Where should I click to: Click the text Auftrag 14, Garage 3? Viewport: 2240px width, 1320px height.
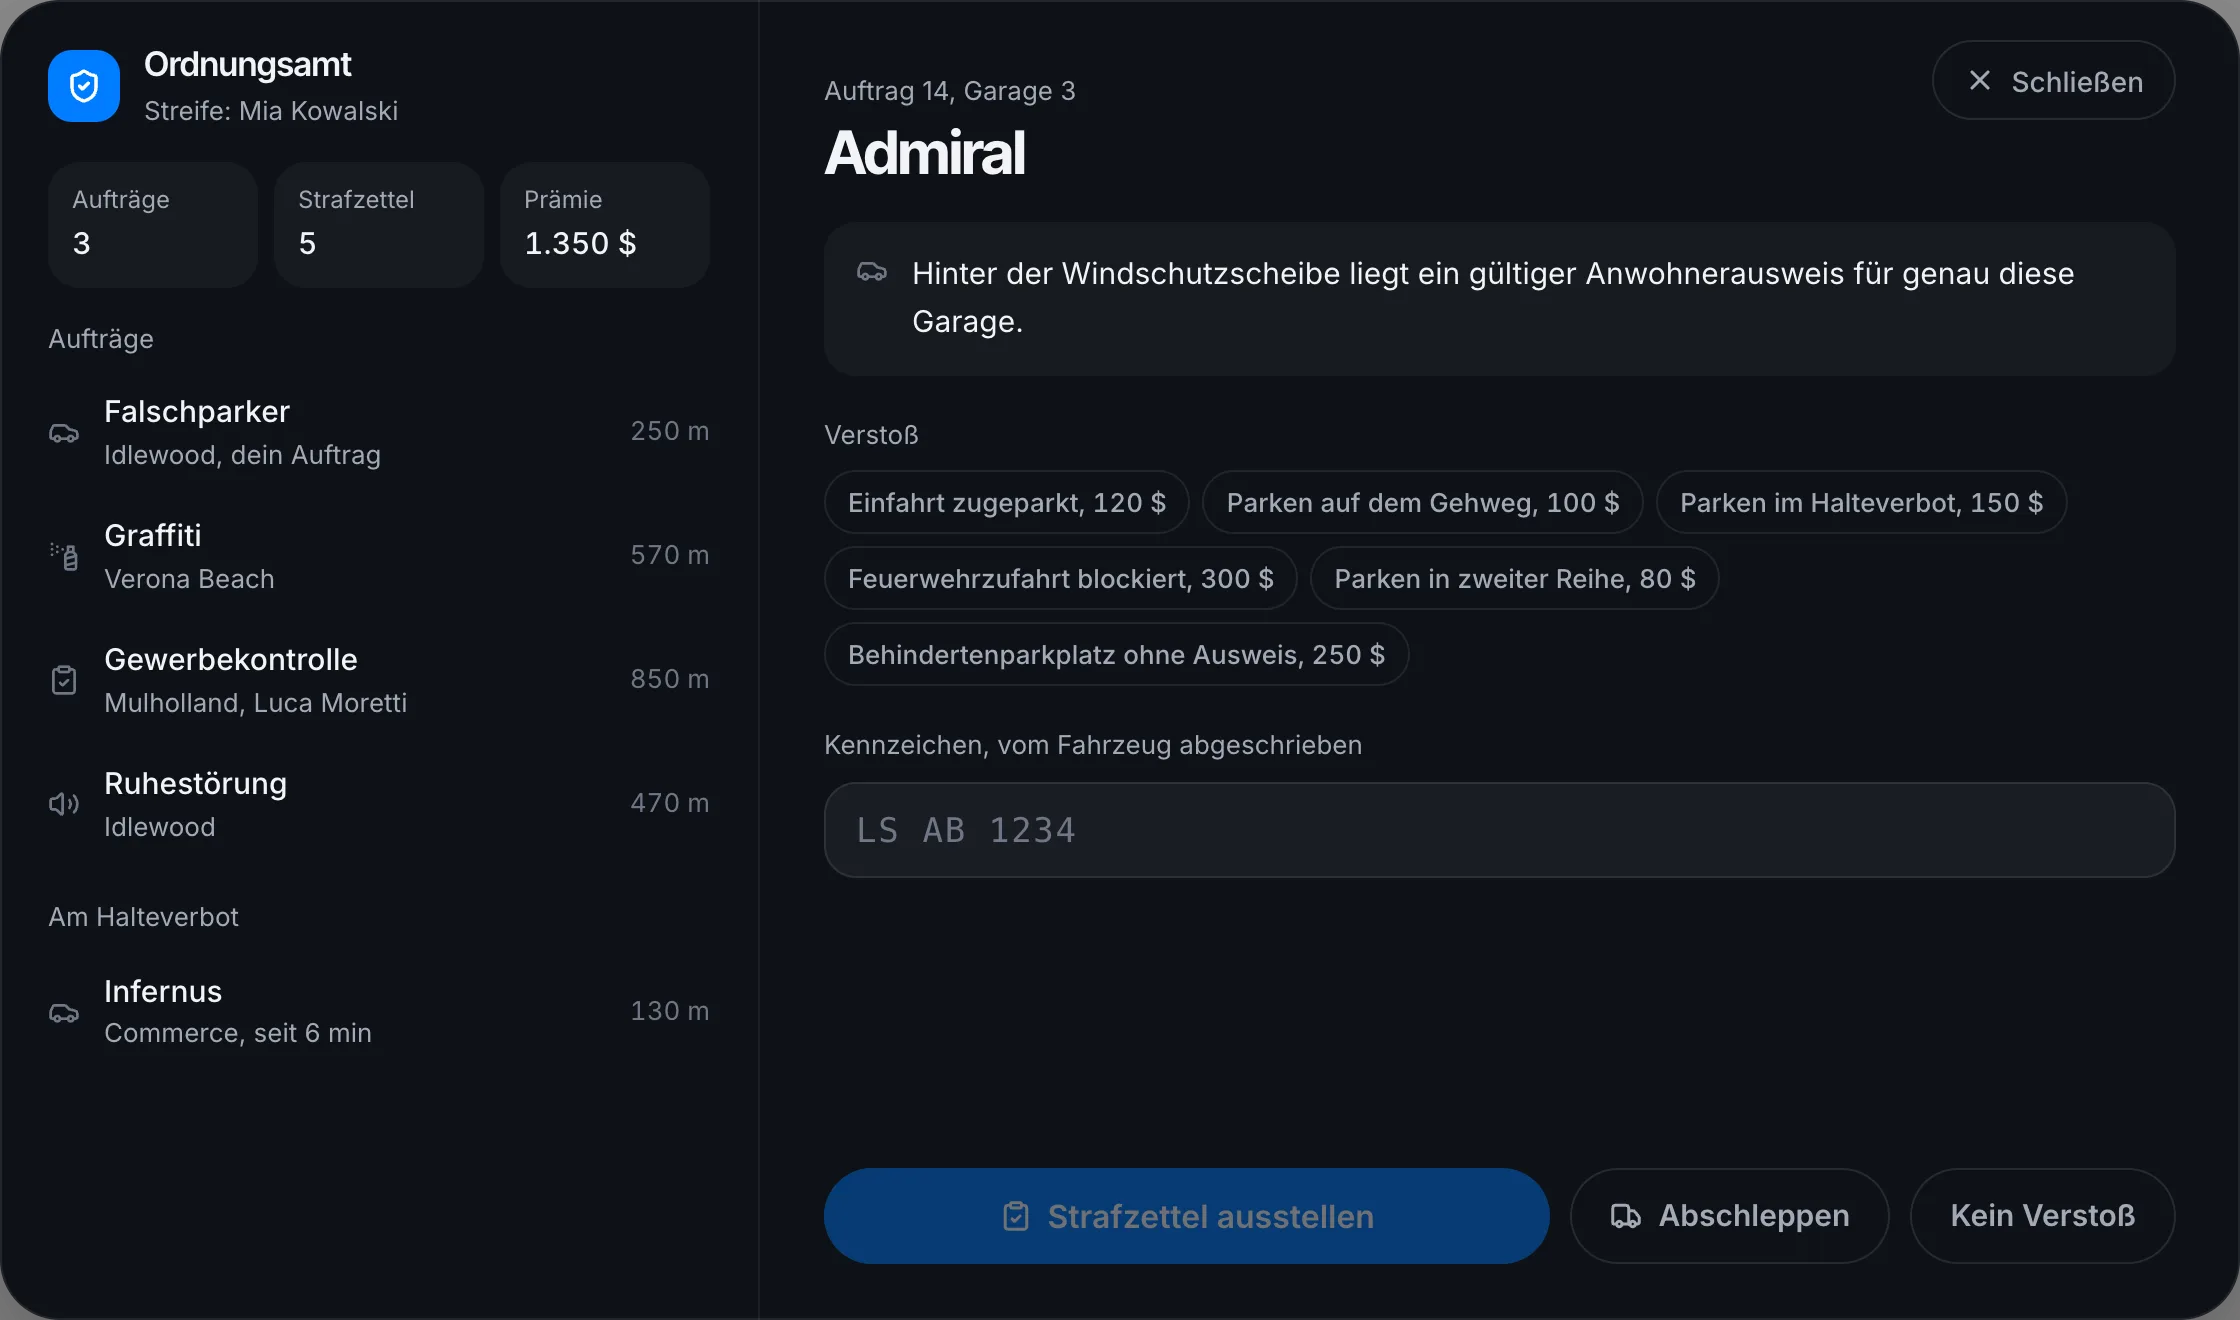click(950, 91)
